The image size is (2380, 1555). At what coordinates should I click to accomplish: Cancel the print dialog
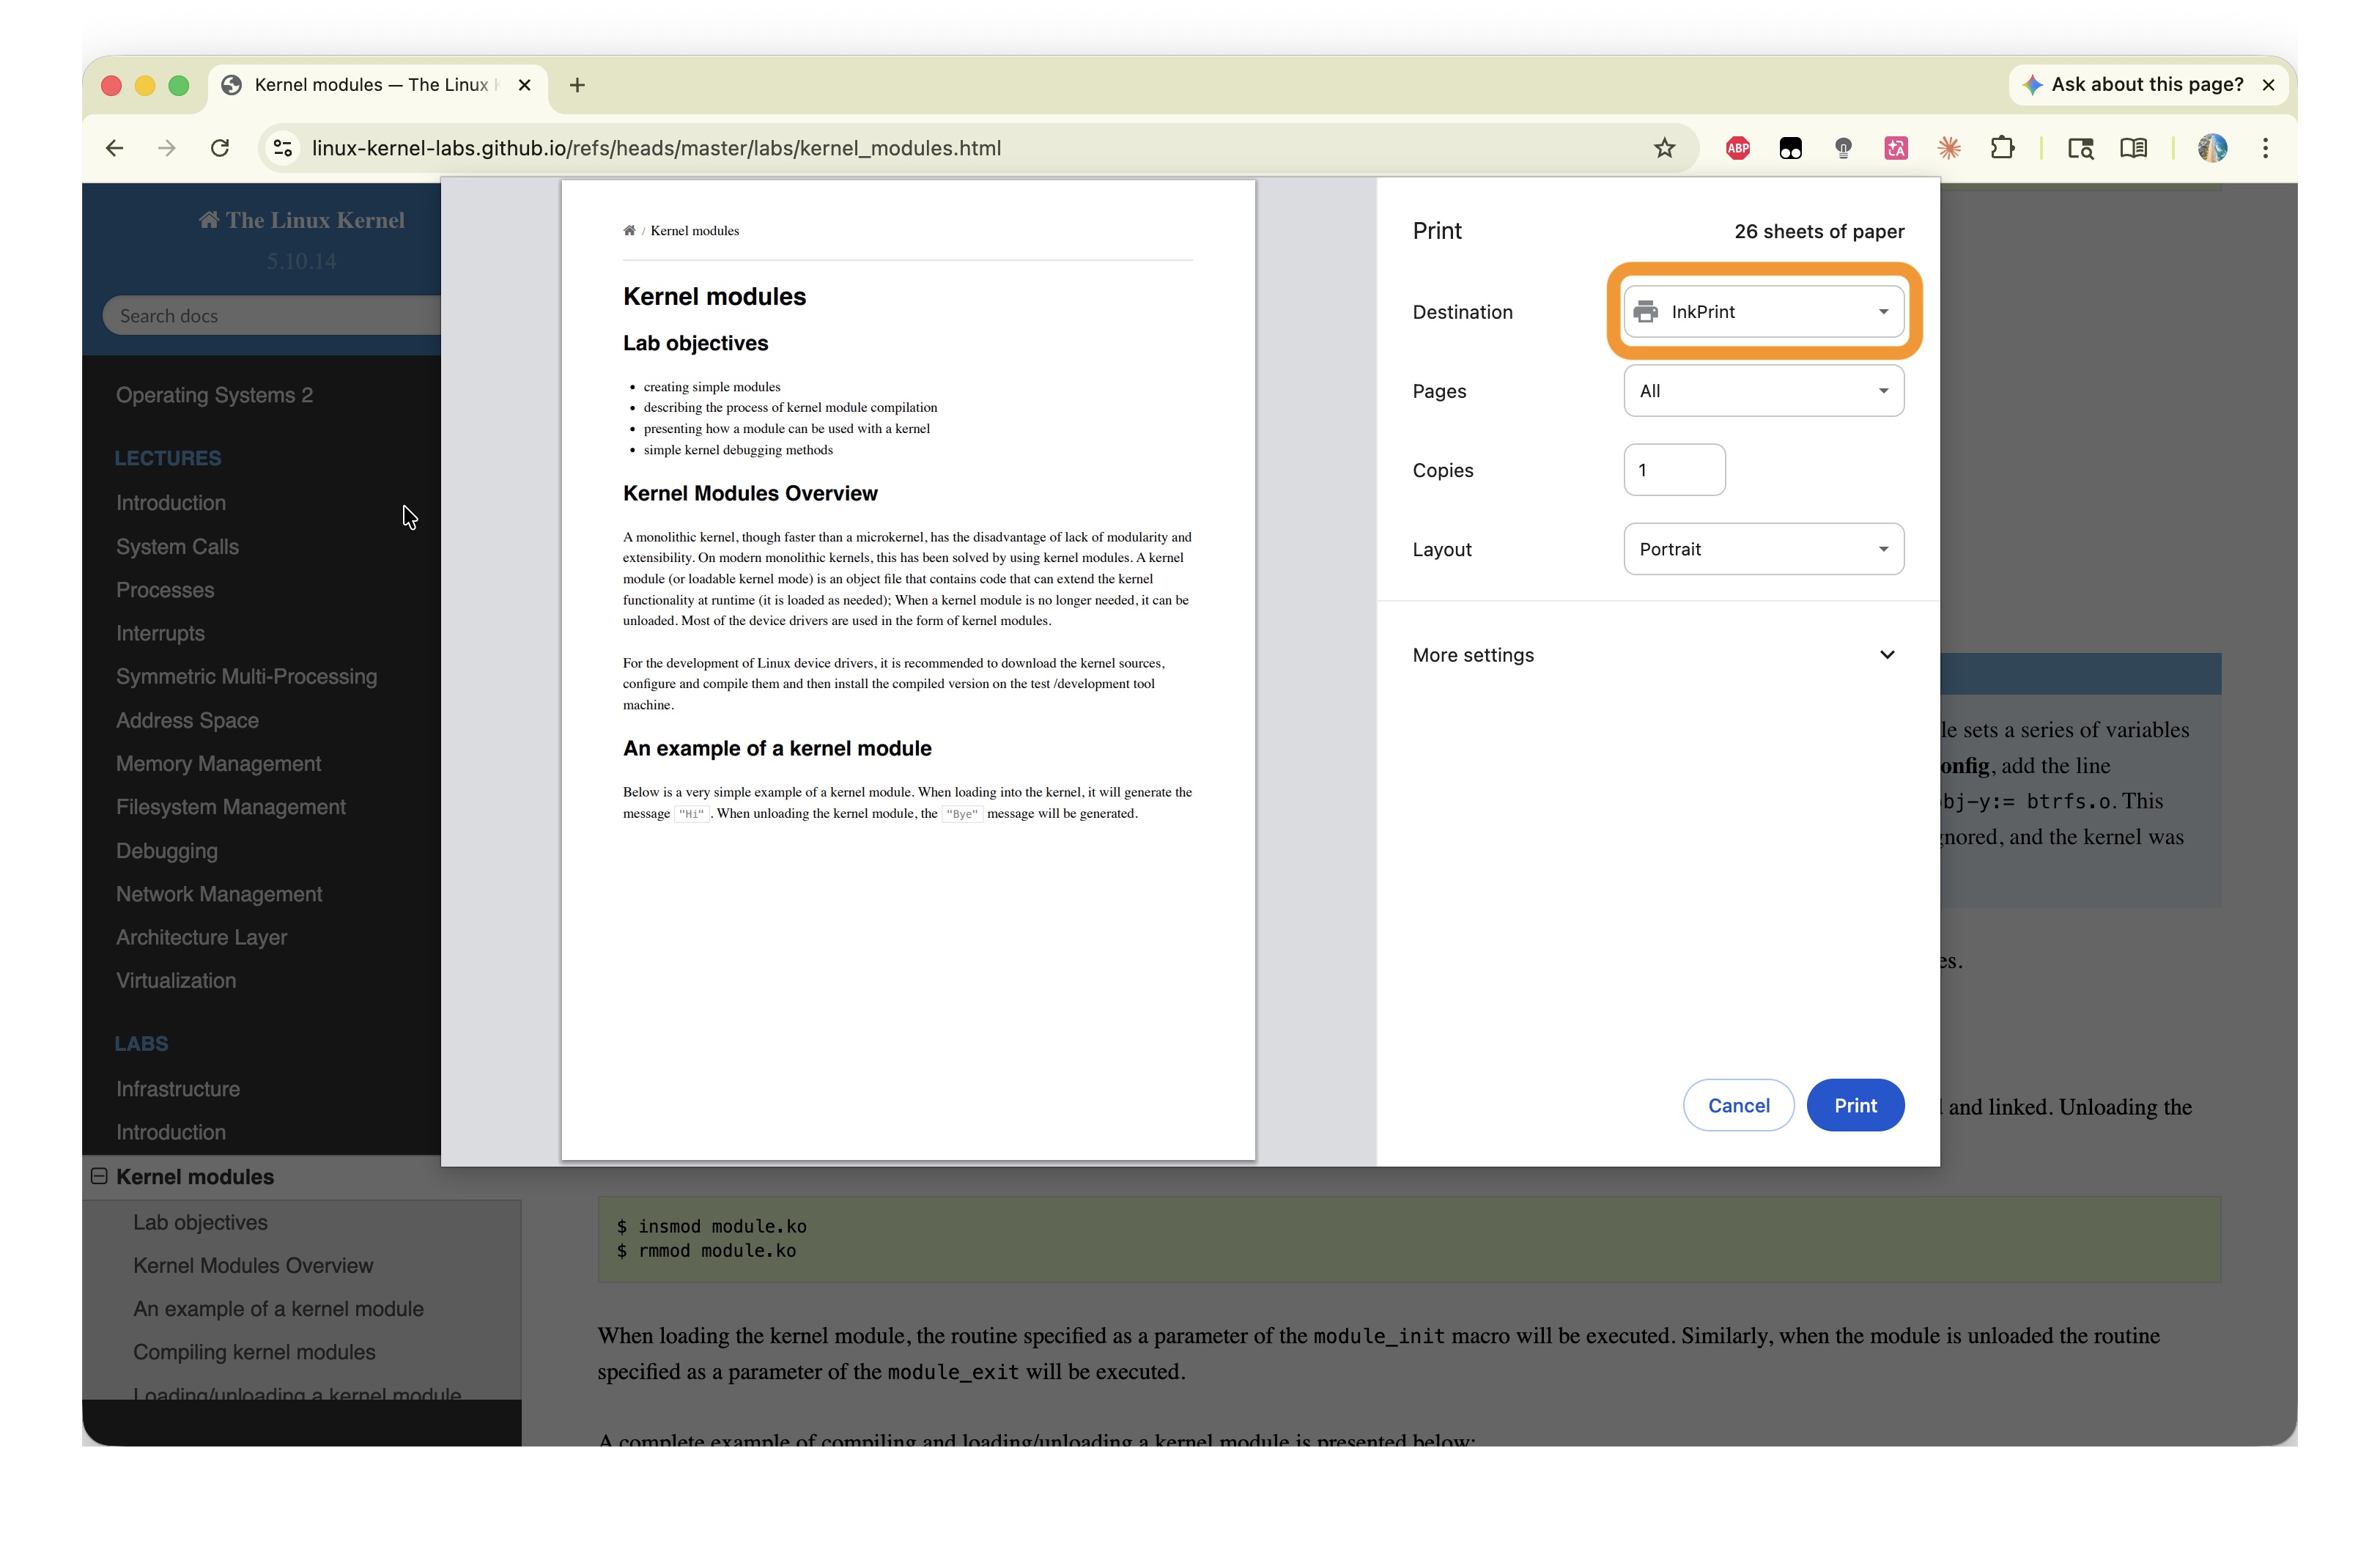1738,1105
